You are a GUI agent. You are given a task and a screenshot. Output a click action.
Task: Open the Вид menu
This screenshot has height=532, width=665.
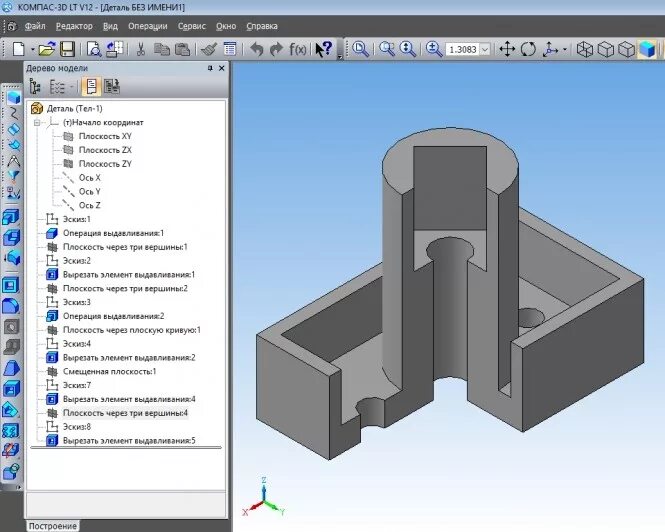[x=110, y=26]
